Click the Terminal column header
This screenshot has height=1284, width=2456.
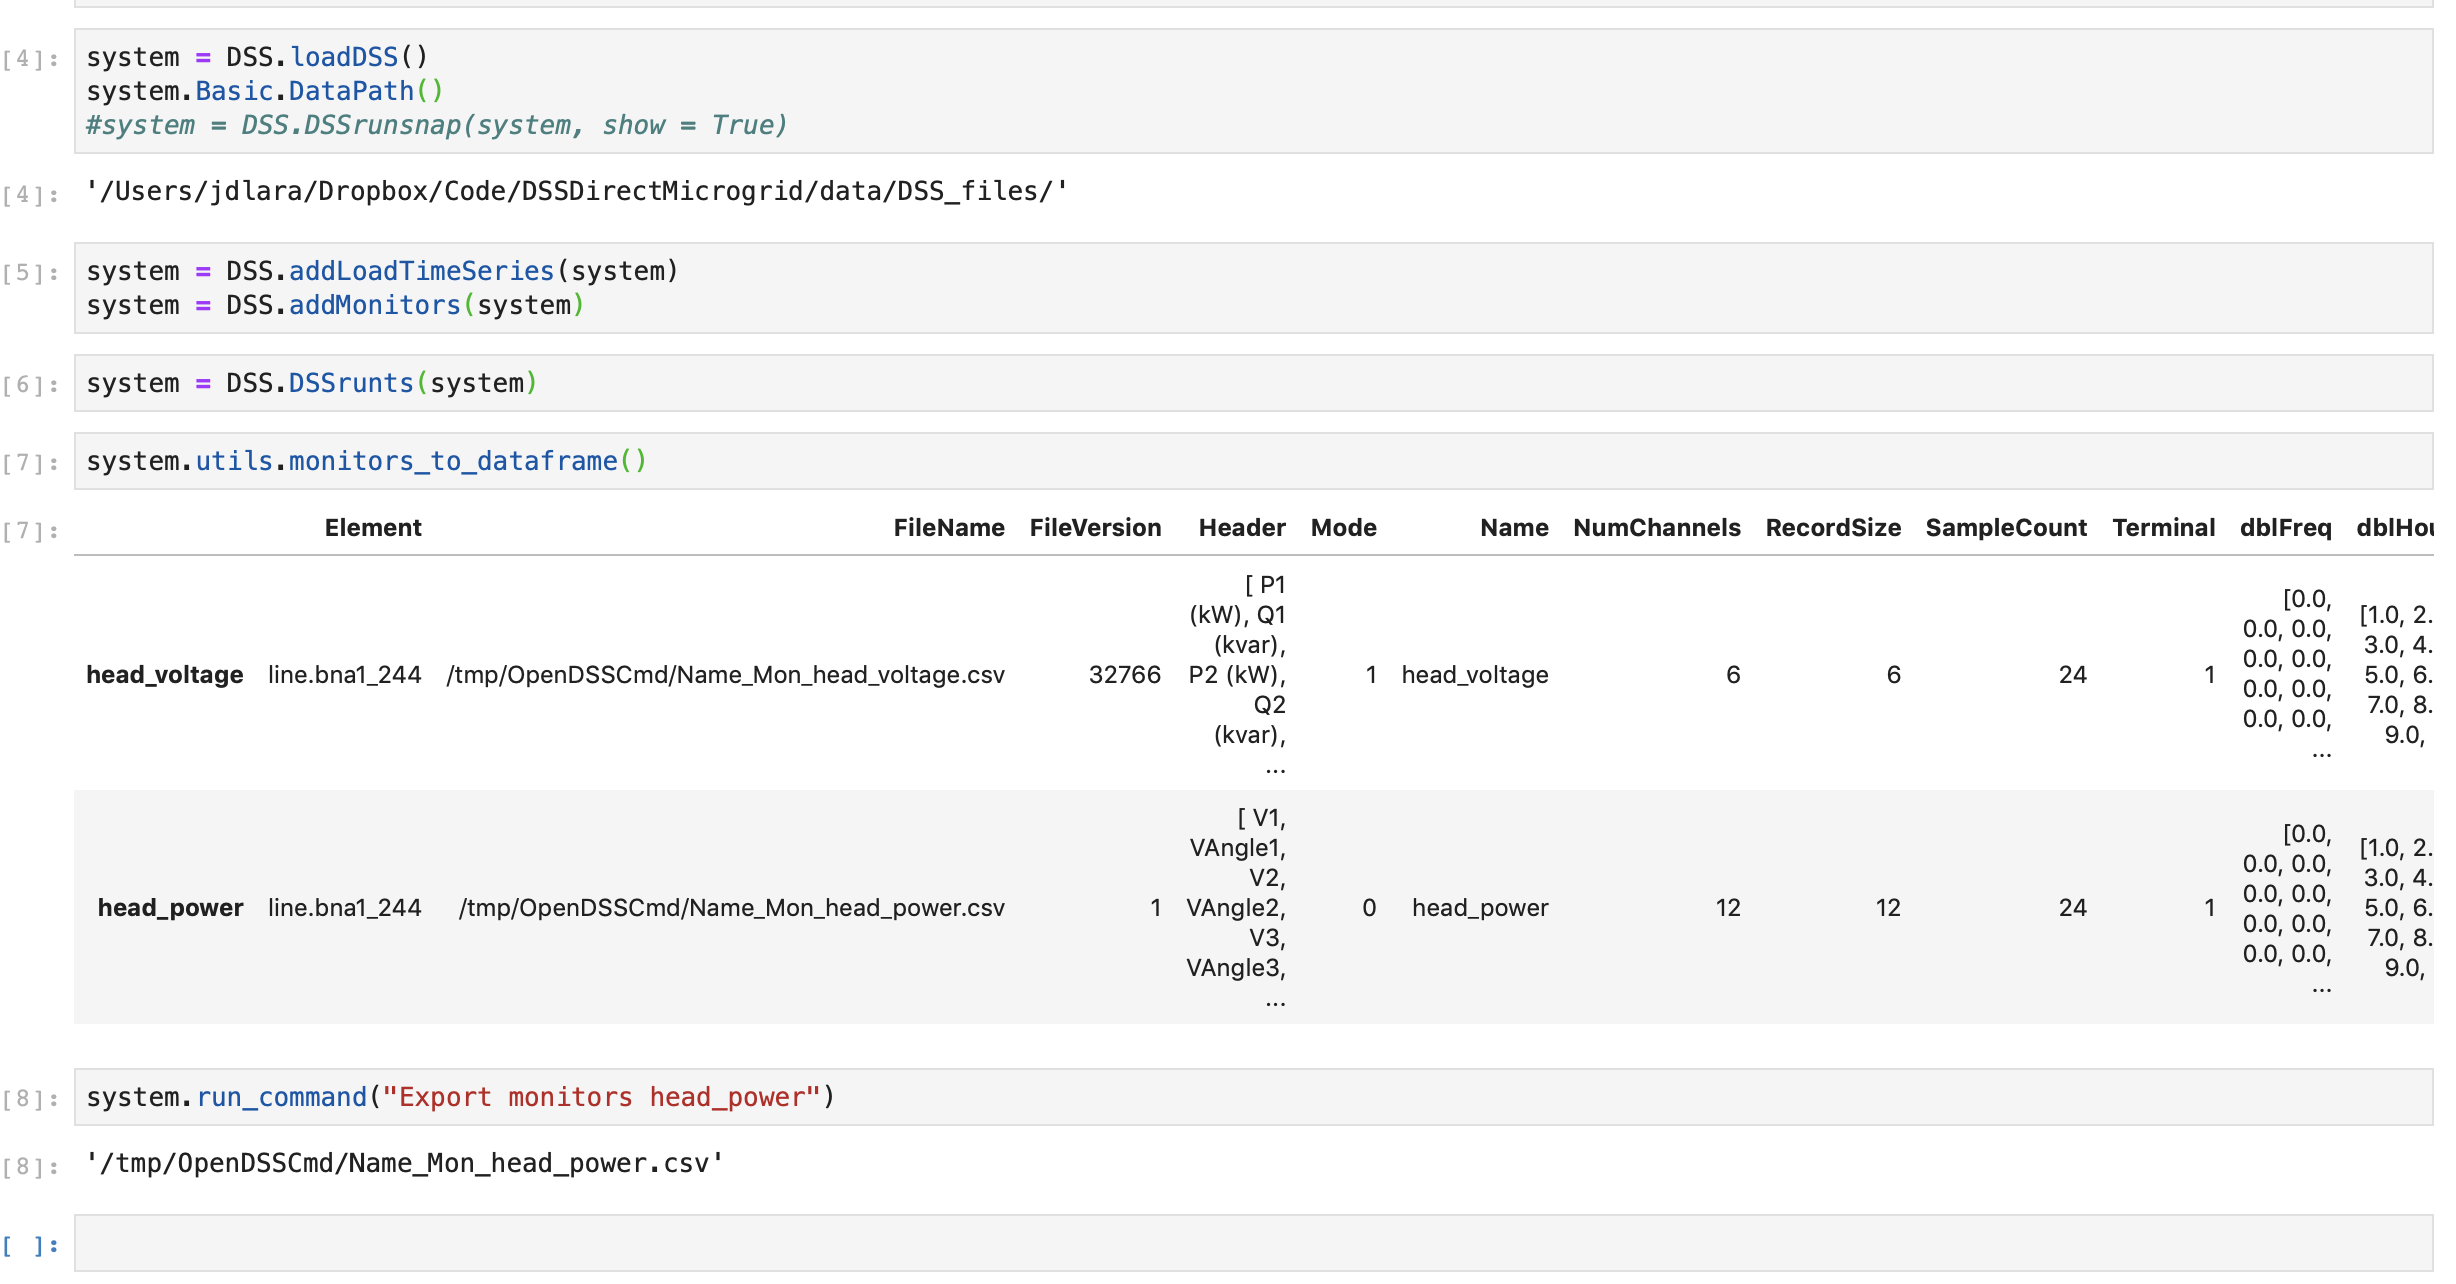click(x=2166, y=527)
